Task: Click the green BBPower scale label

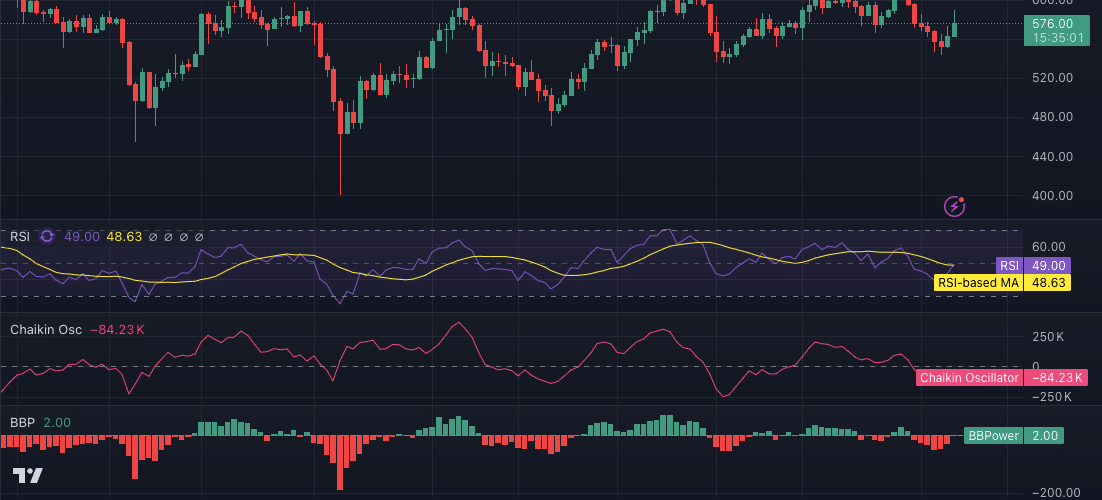Action: tap(993, 436)
